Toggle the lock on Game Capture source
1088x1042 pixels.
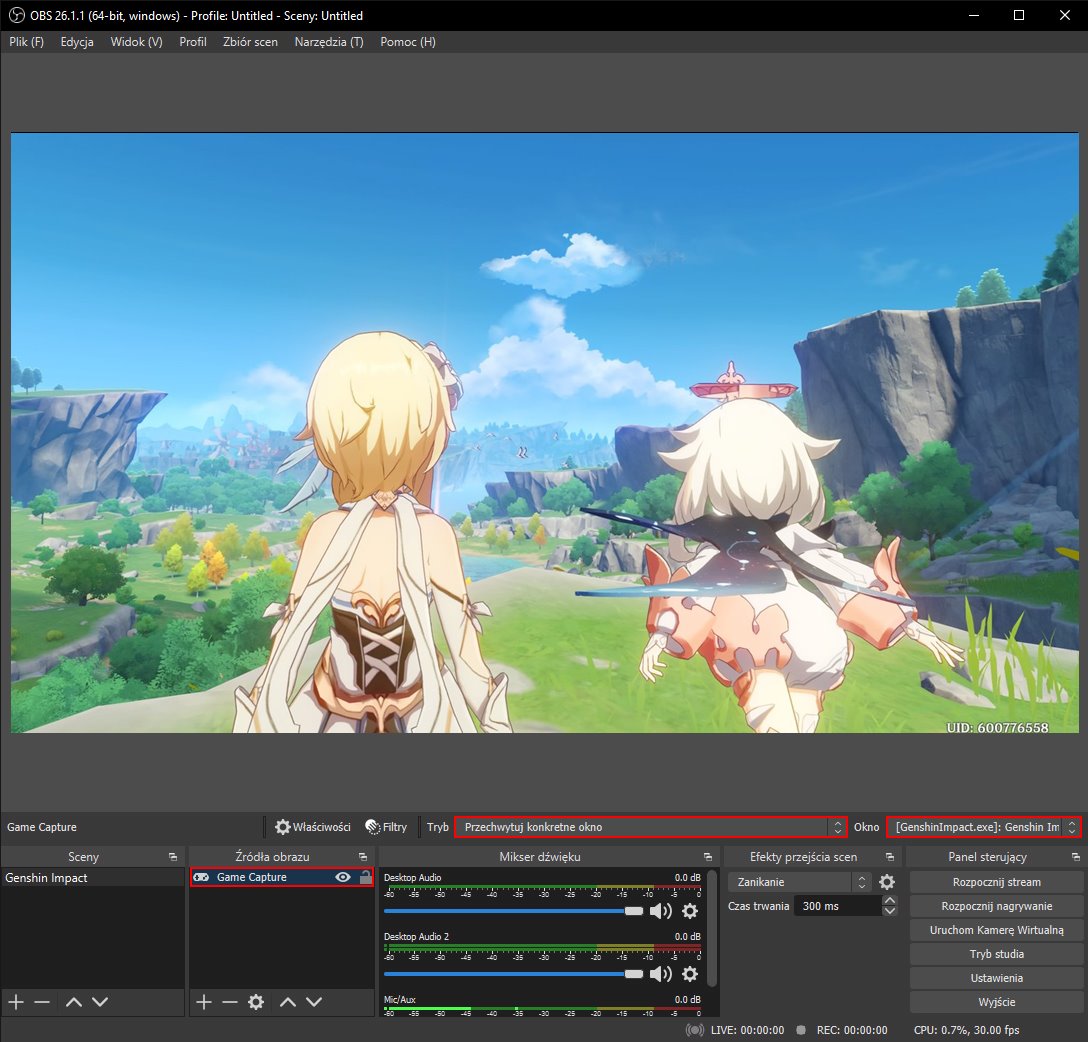(x=365, y=877)
